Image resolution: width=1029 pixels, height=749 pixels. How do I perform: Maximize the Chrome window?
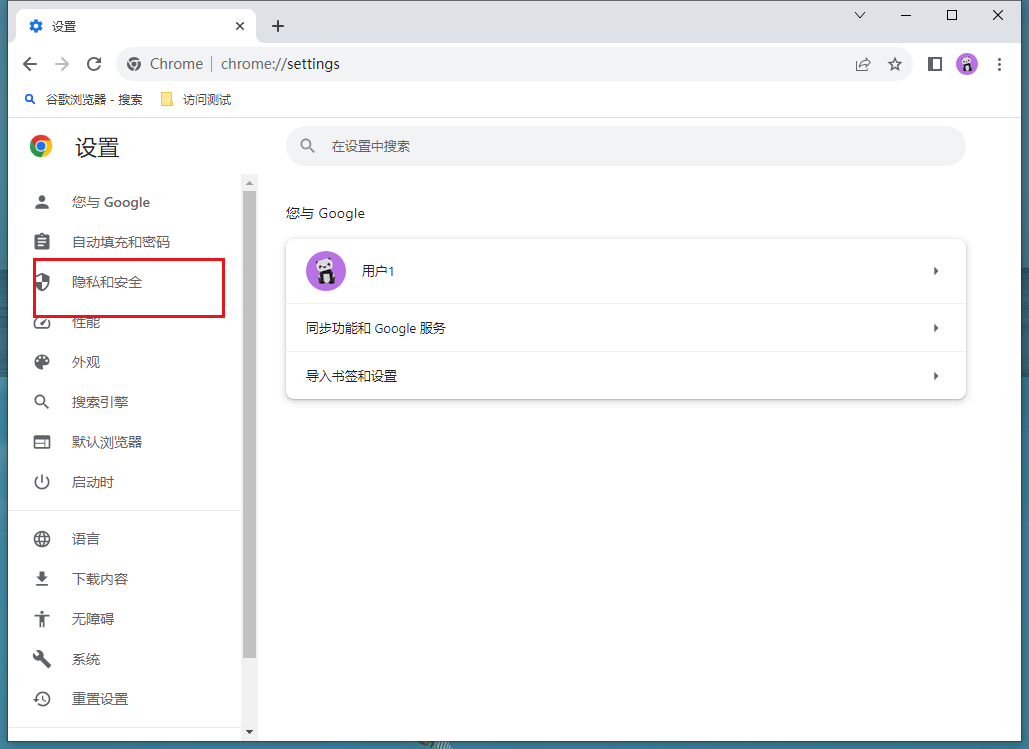point(952,15)
